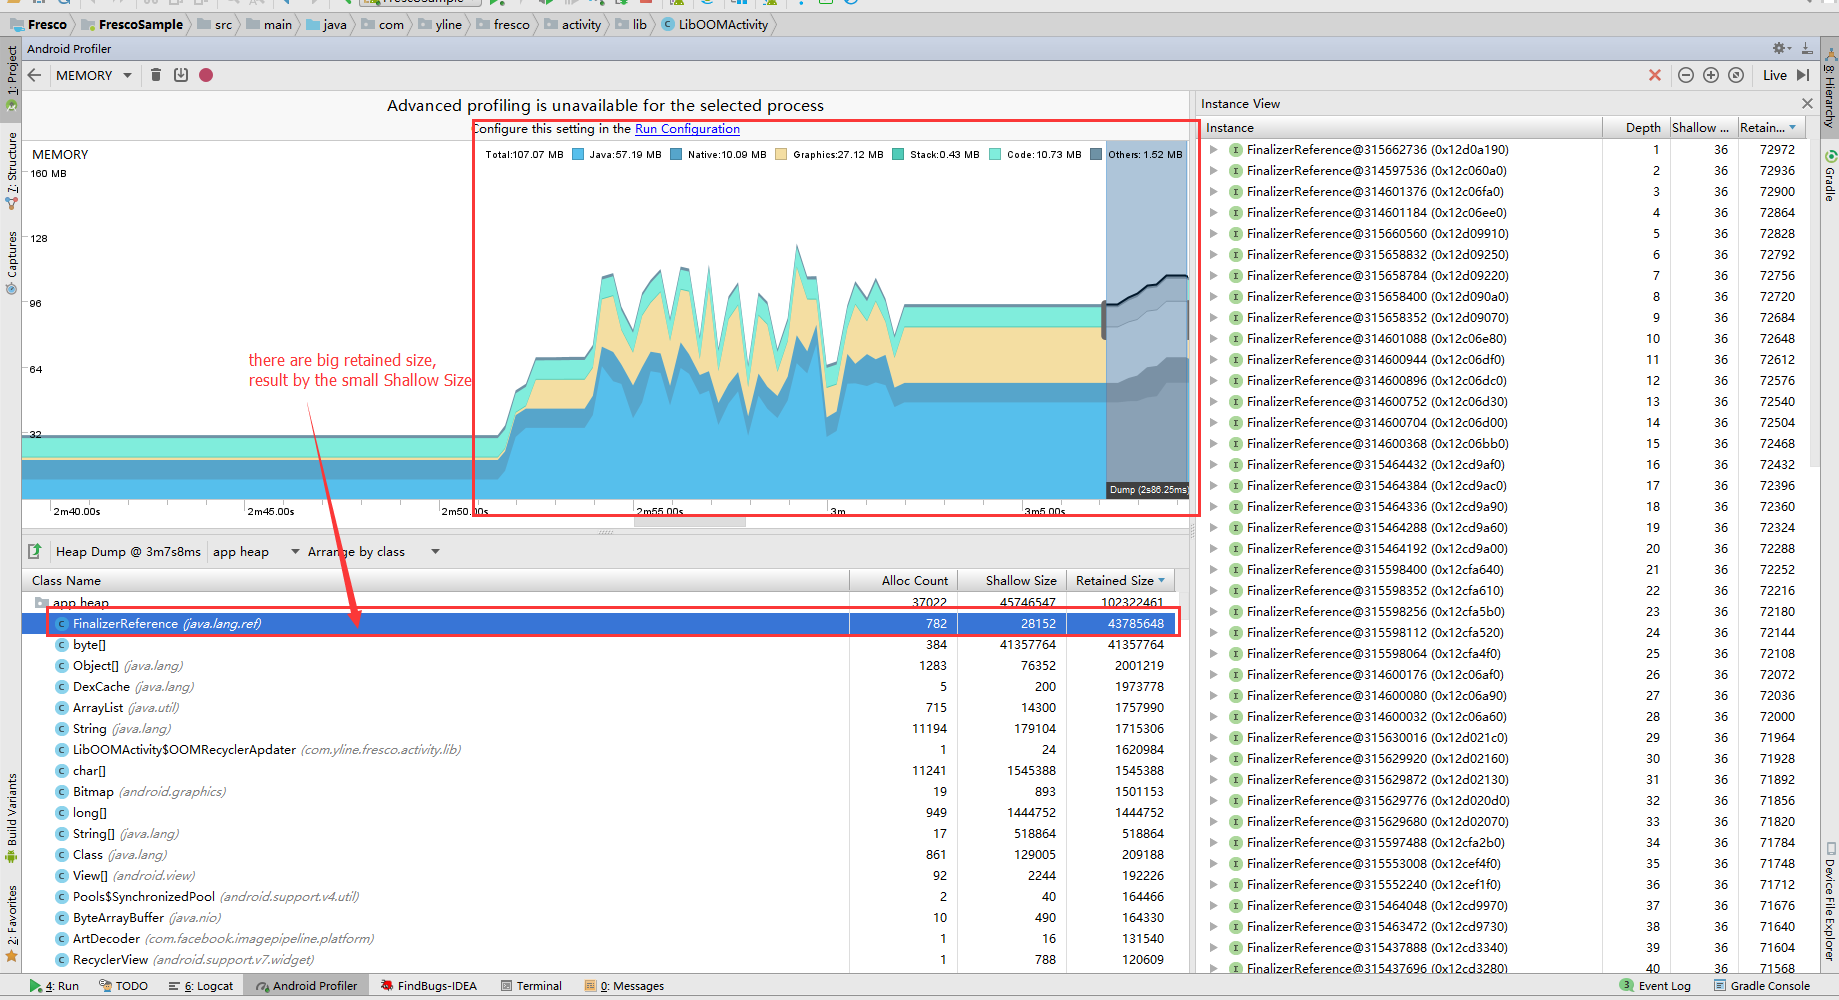Dump the Java heap
Viewport: 1839px width, 1000px height.
pyautogui.click(x=181, y=75)
